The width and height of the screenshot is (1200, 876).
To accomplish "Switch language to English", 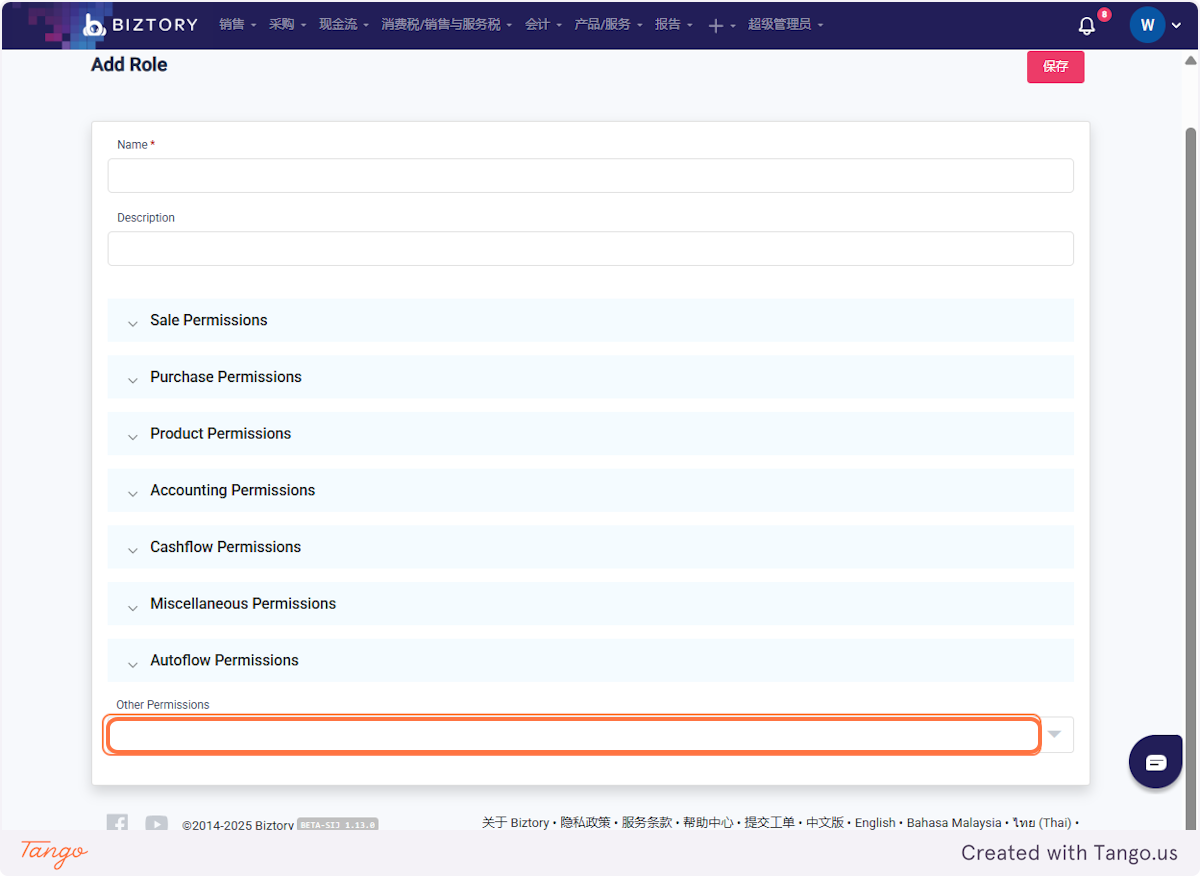I will tap(875, 823).
